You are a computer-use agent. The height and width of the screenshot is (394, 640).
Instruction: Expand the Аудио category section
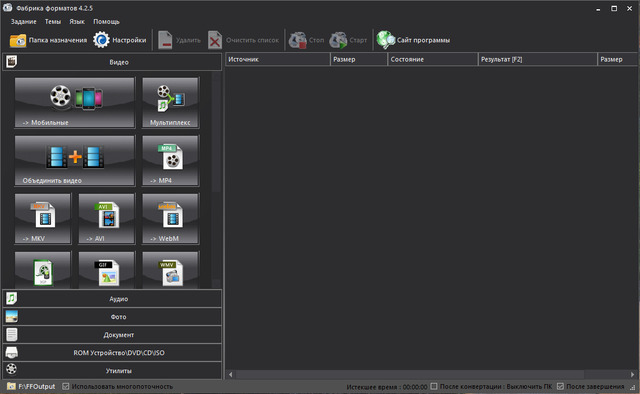[x=112, y=299]
